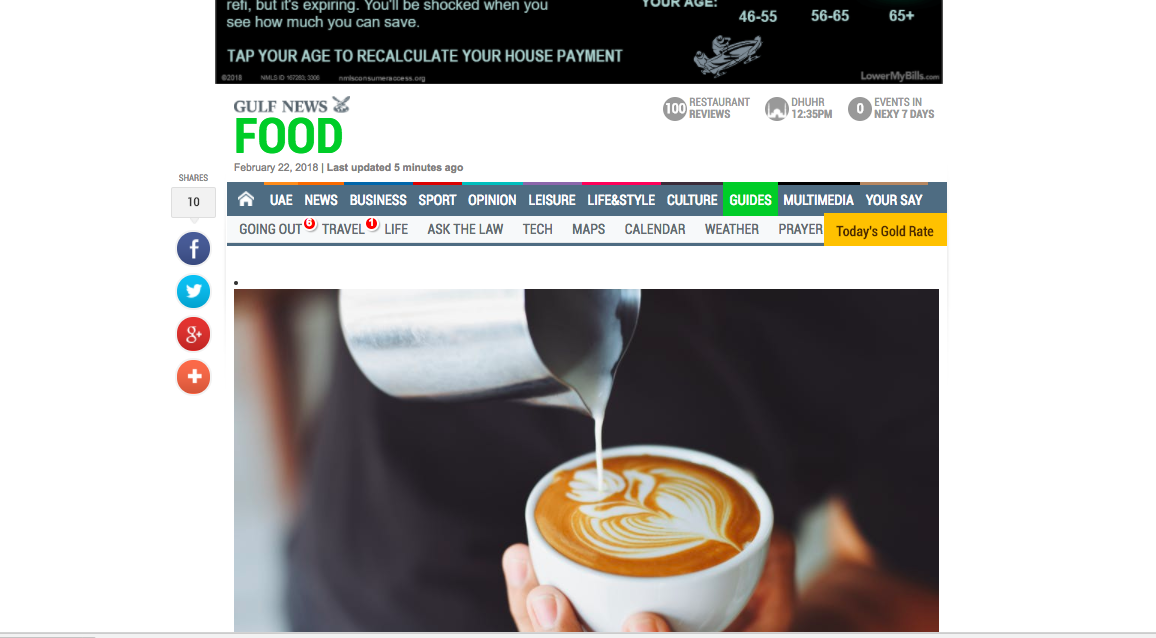
Task: Share on Google Plus icon
Action: pyautogui.click(x=193, y=334)
